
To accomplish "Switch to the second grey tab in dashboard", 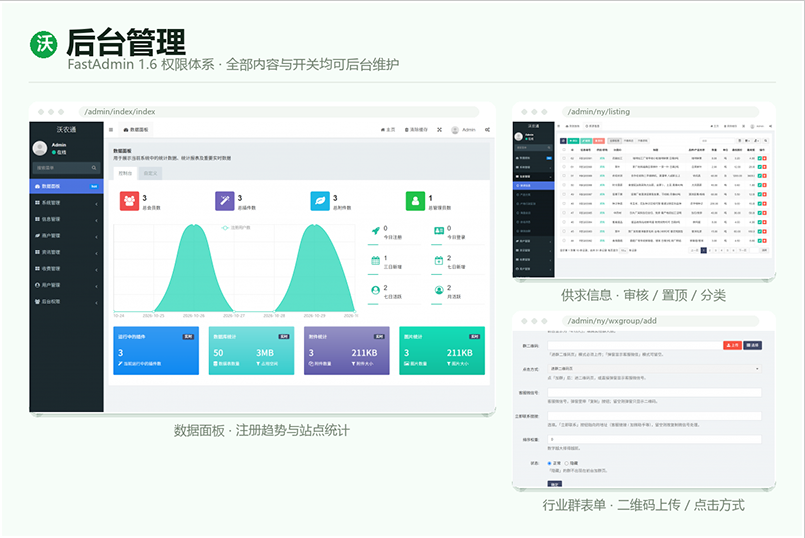I will coord(150,174).
